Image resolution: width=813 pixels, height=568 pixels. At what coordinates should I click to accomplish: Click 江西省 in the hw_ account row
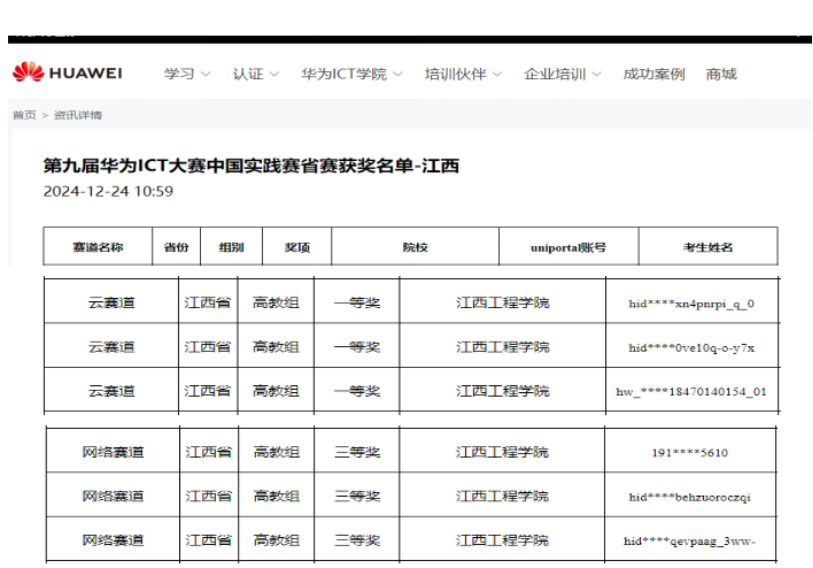[x=207, y=391]
